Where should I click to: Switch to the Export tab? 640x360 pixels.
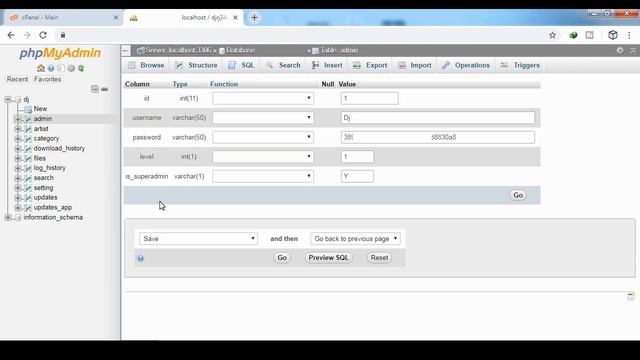(x=370, y=65)
